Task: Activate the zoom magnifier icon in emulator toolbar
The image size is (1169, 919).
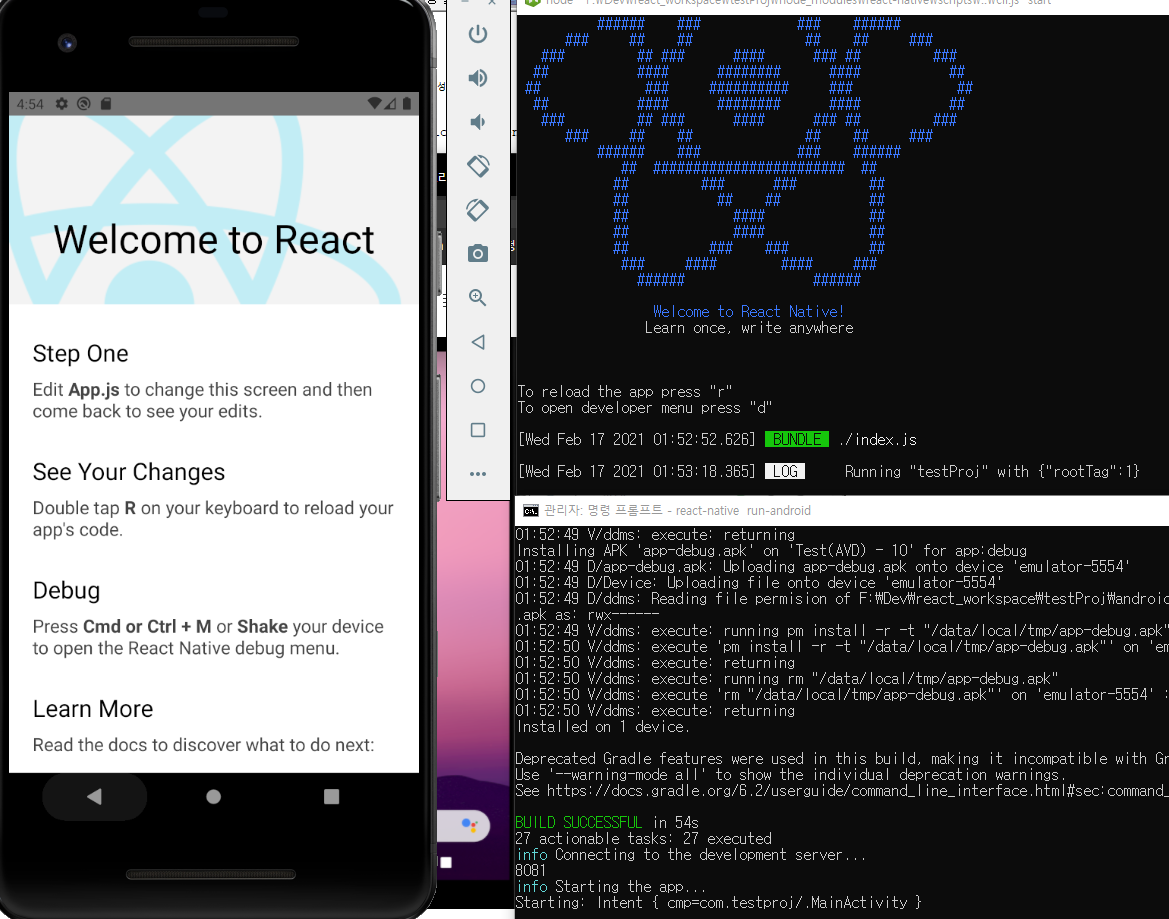Action: pos(478,298)
